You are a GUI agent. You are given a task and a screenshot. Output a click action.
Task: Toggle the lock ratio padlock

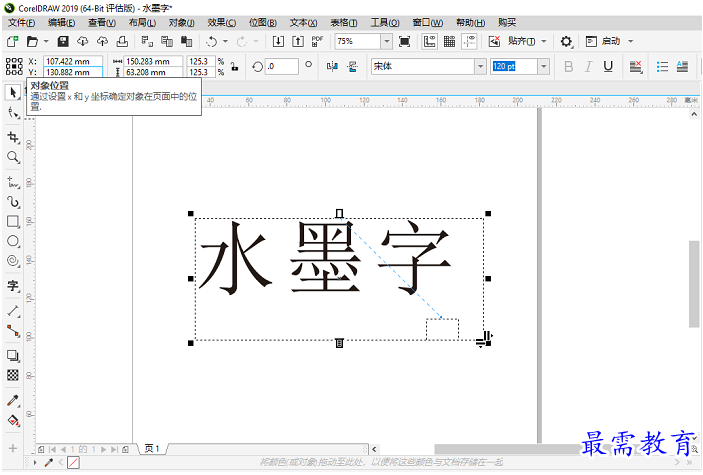[234, 66]
